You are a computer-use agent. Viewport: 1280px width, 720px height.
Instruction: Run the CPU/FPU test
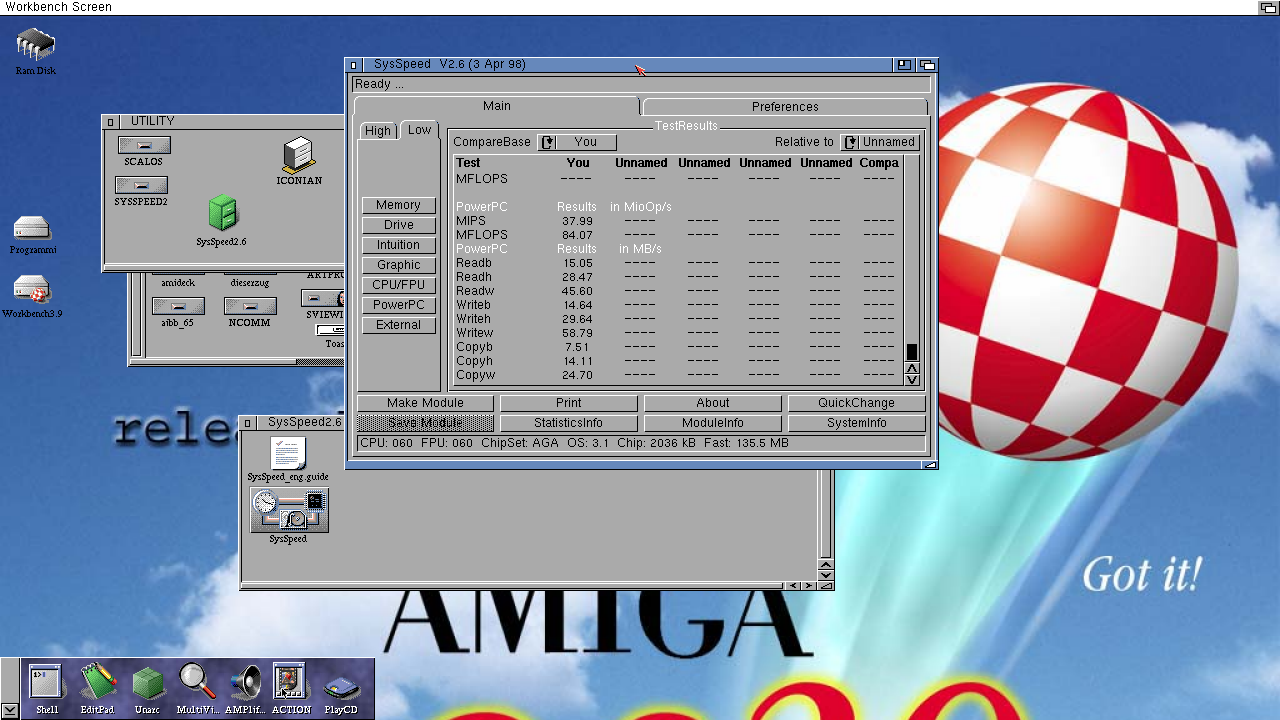click(x=398, y=285)
